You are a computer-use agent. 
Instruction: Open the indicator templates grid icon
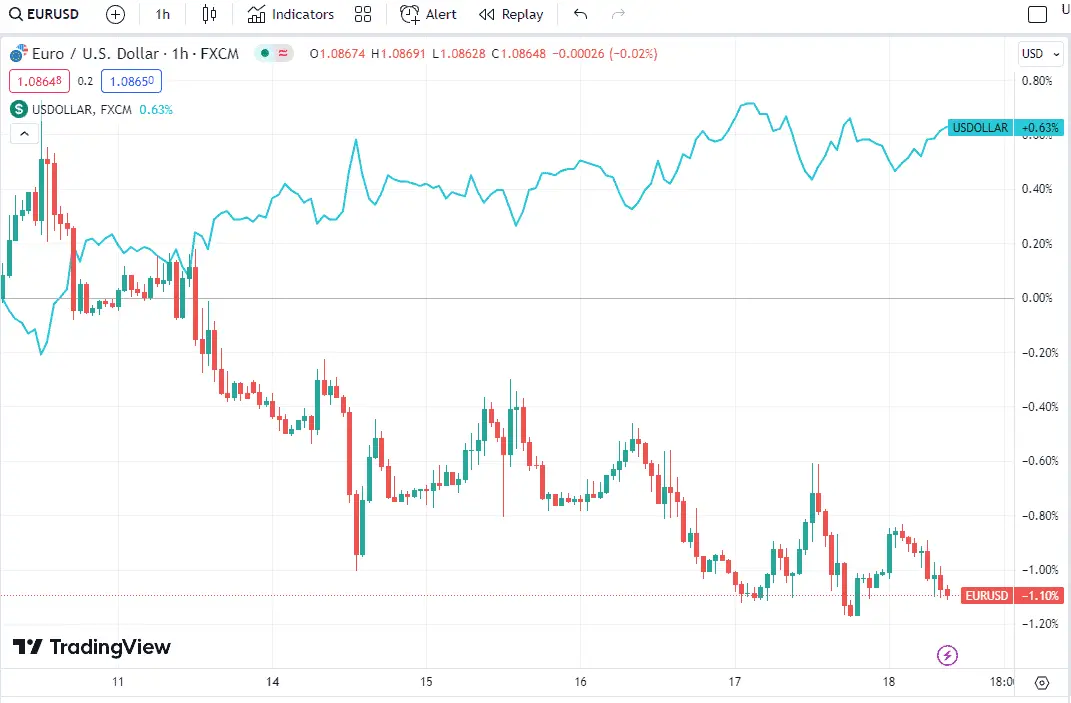(x=363, y=14)
